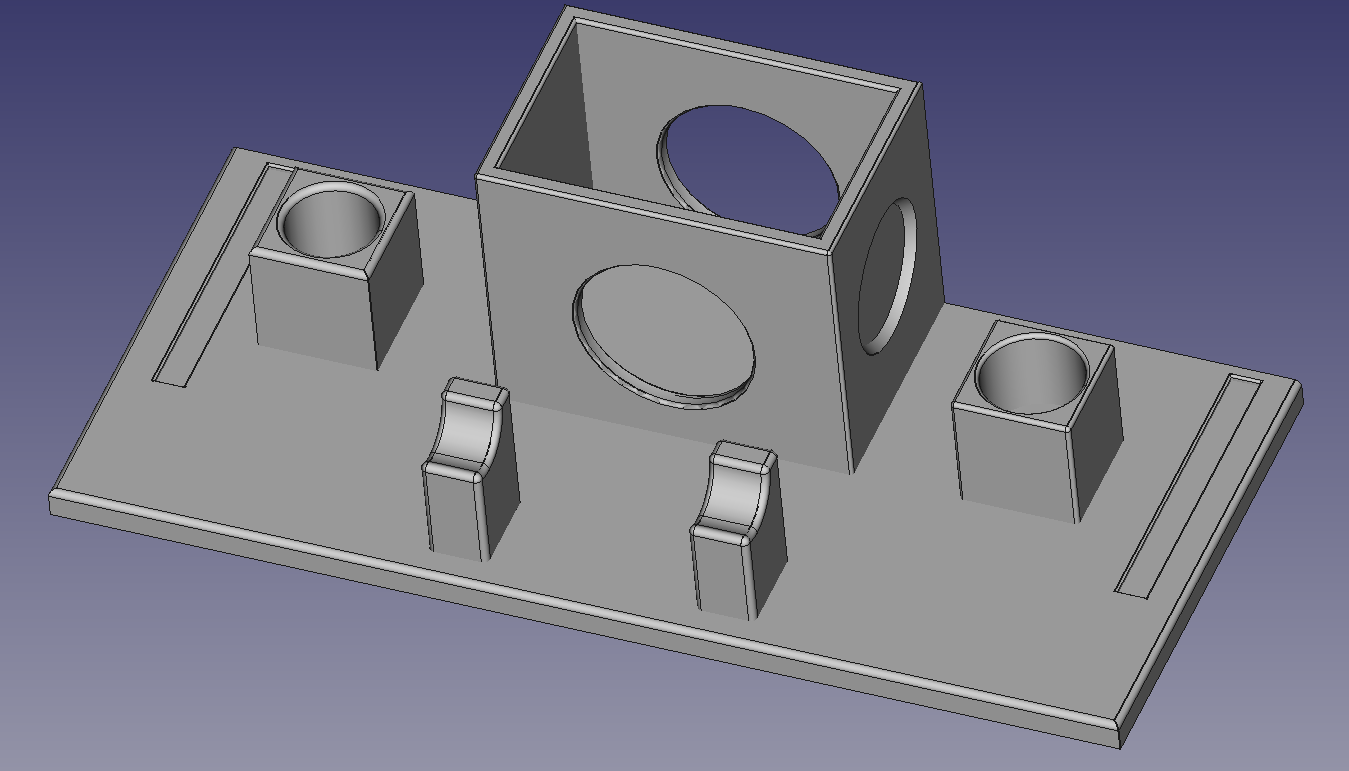Click the cylindrical hole in the left square post
The height and width of the screenshot is (771, 1349).
click(329, 219)
